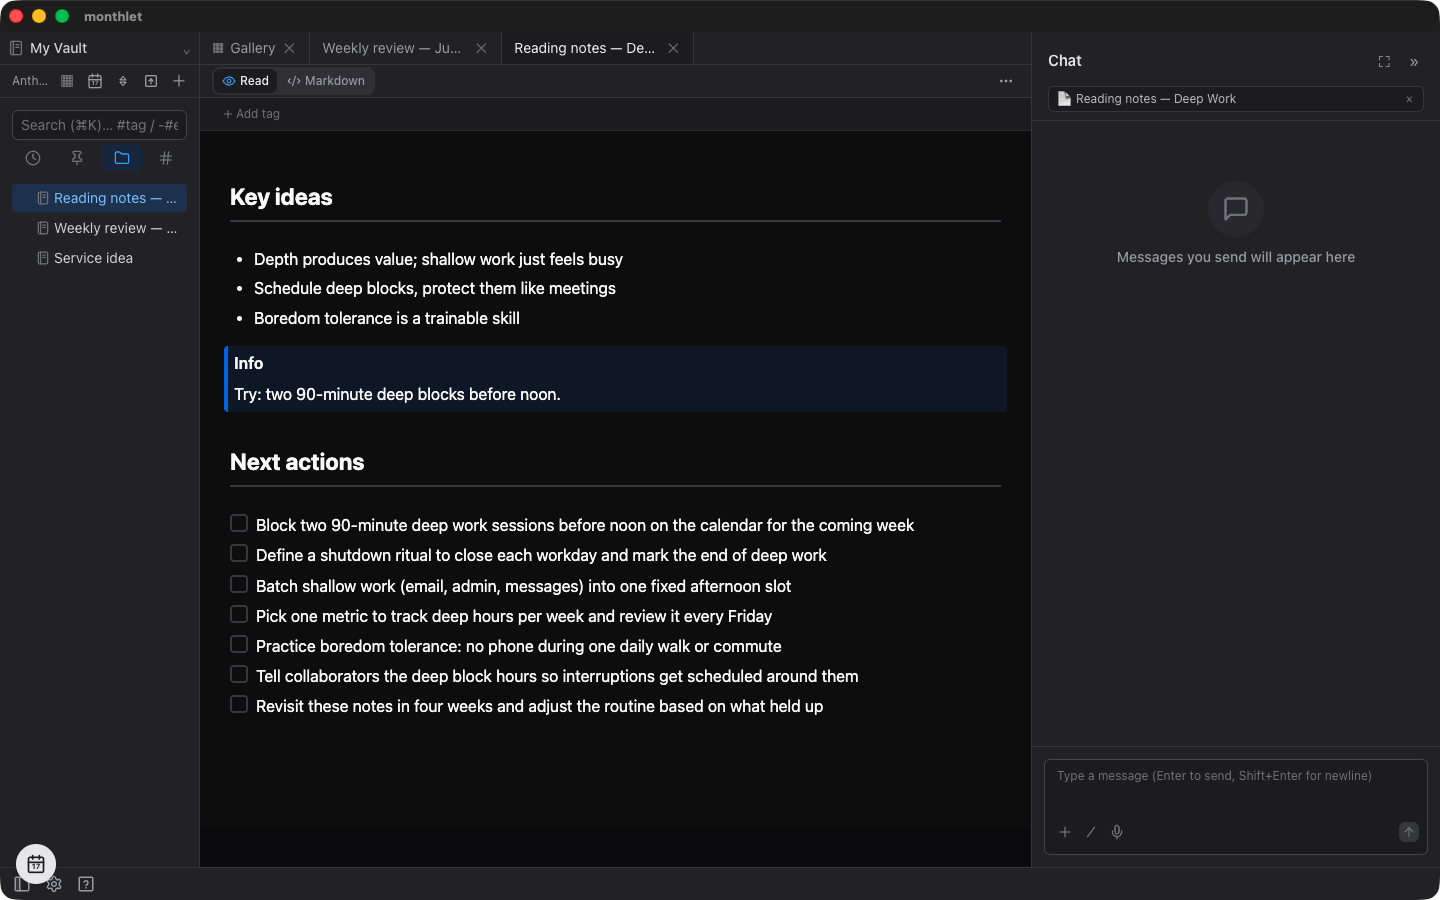The height and width of the screenshot is (900, 1440).
Task: Select the folder view icon
Action: pos(122,158)
